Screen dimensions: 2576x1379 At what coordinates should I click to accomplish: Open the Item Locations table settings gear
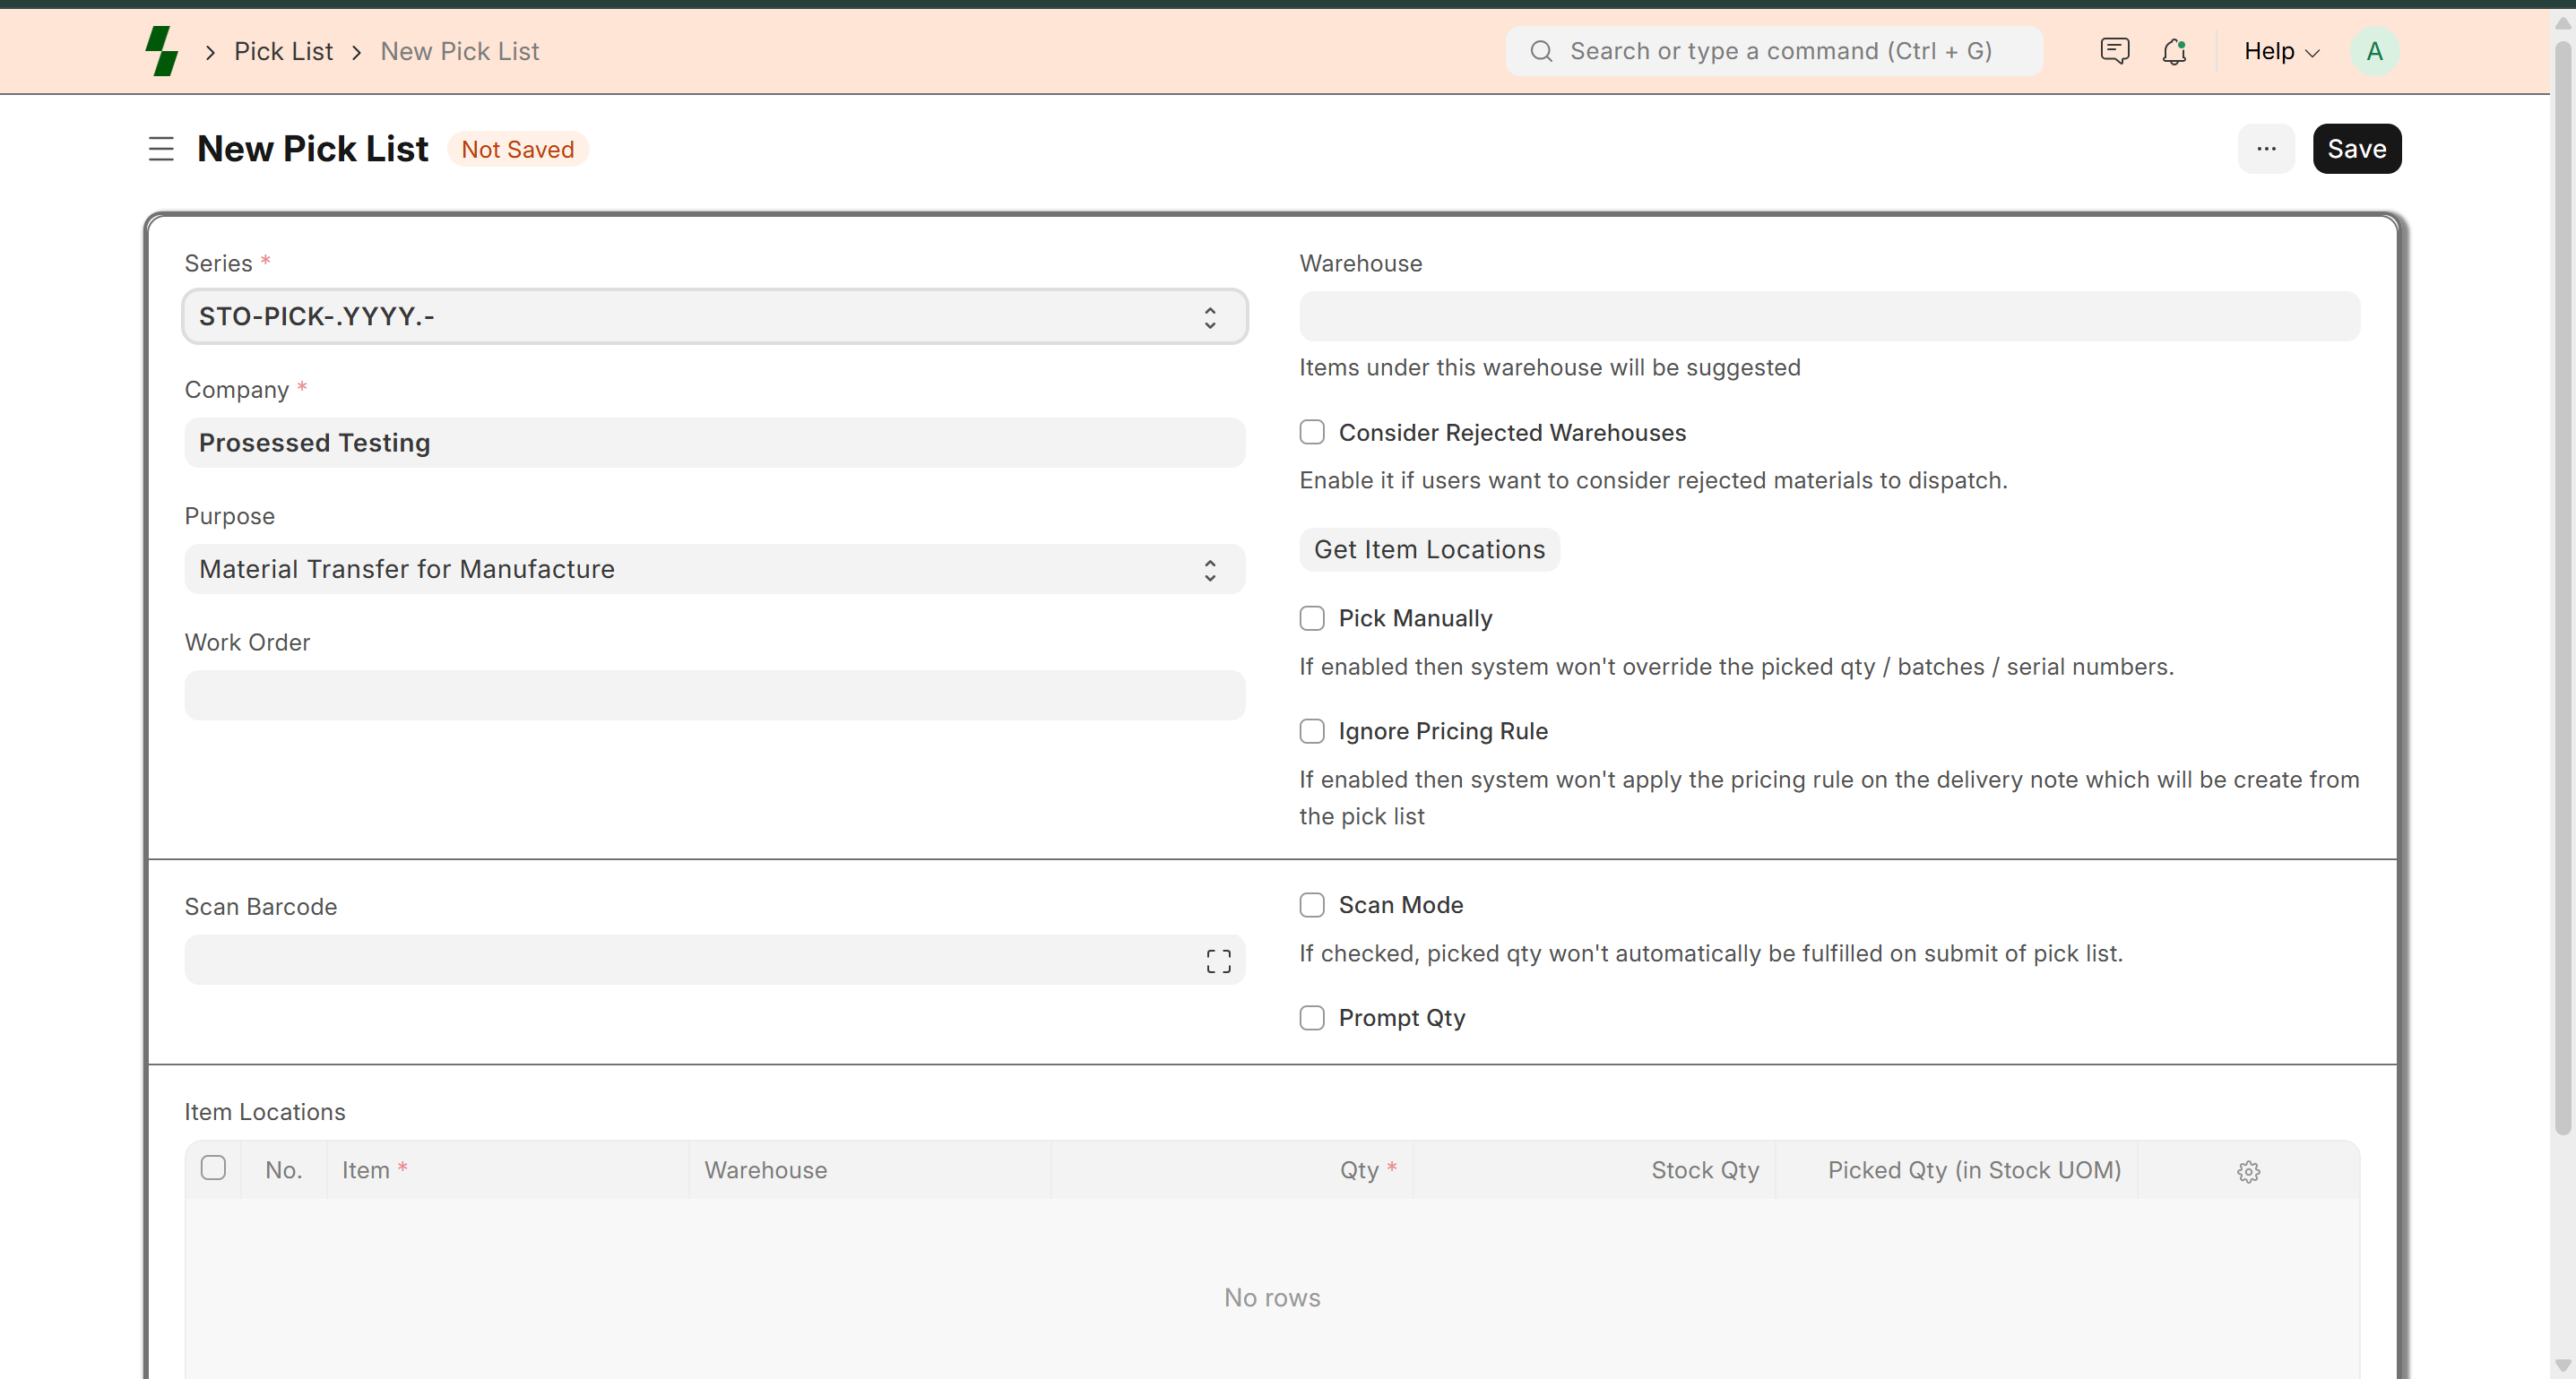pos(2248,1171)
